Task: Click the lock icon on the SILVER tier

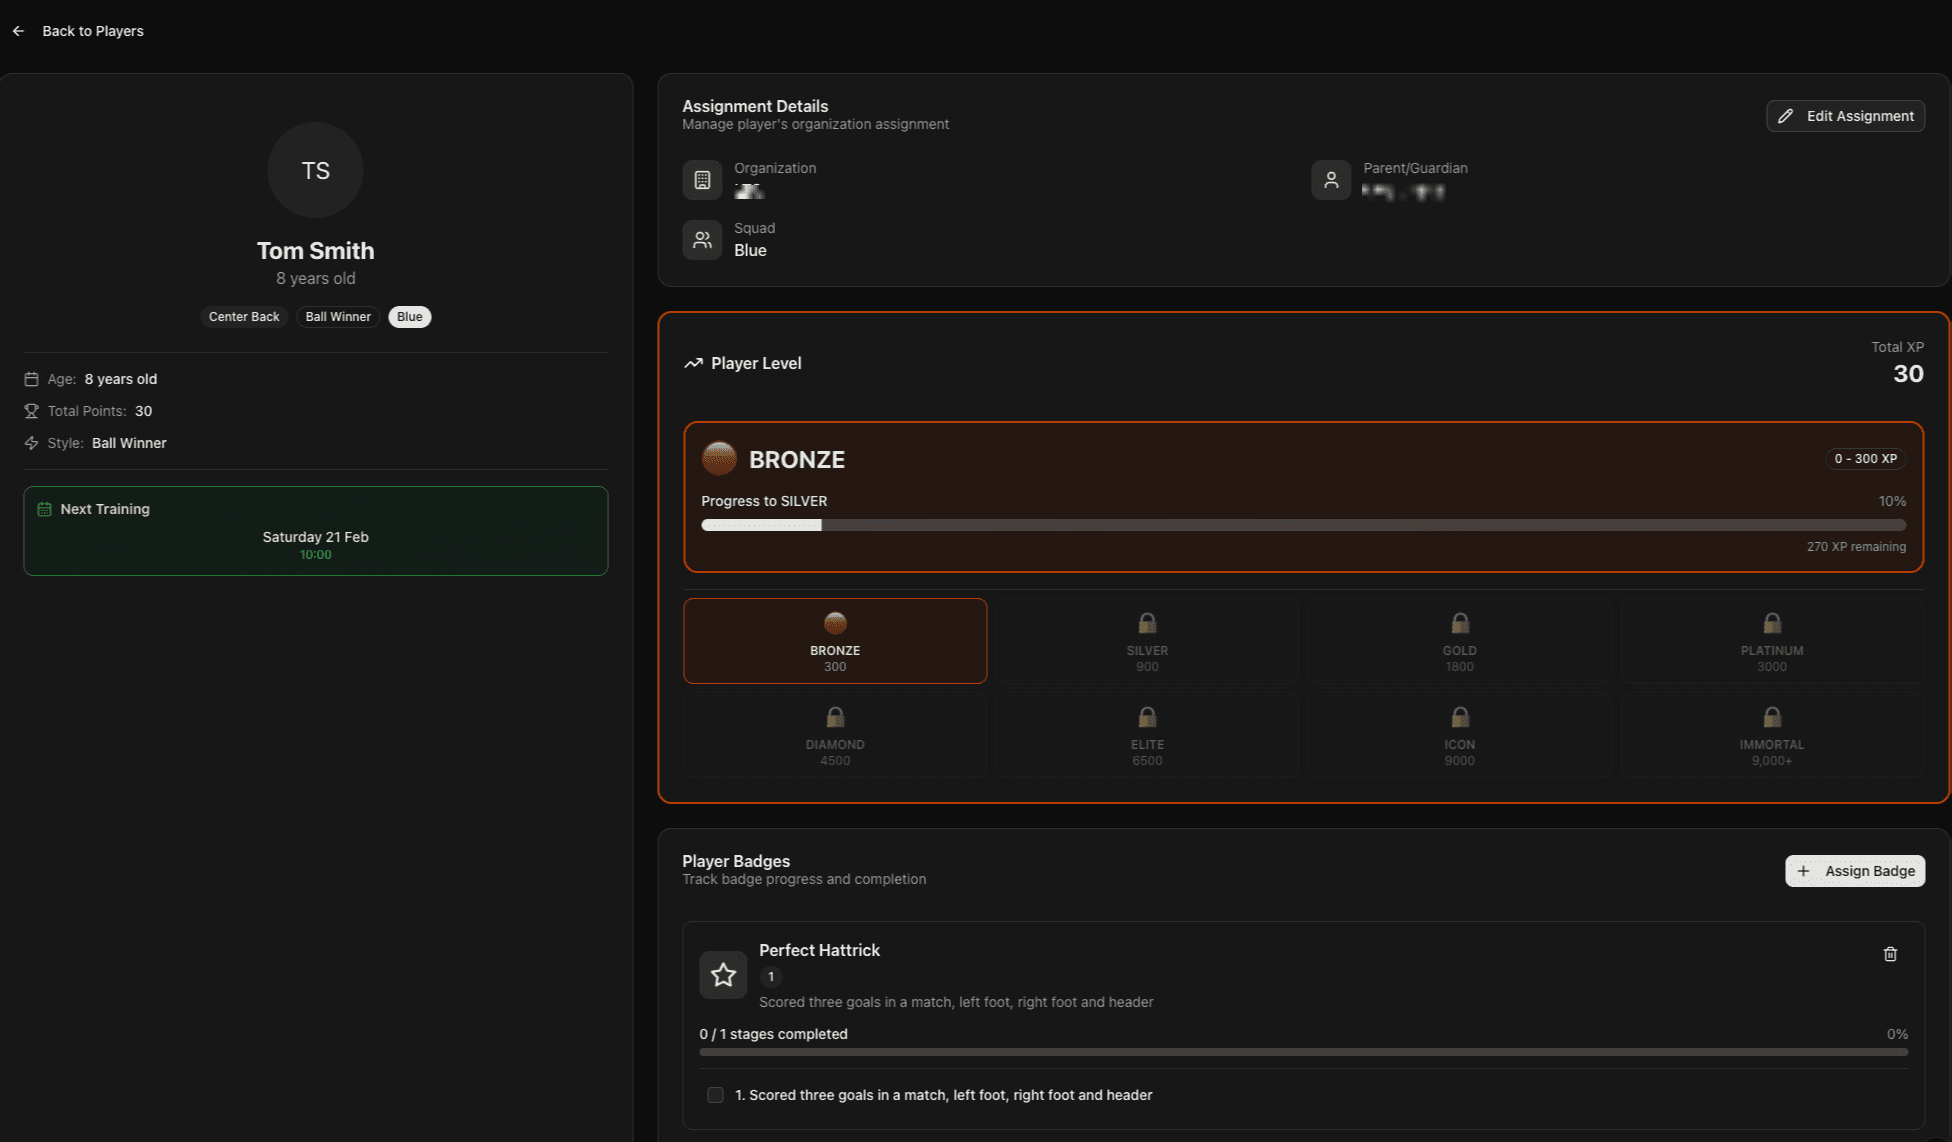Action: 1147,622
